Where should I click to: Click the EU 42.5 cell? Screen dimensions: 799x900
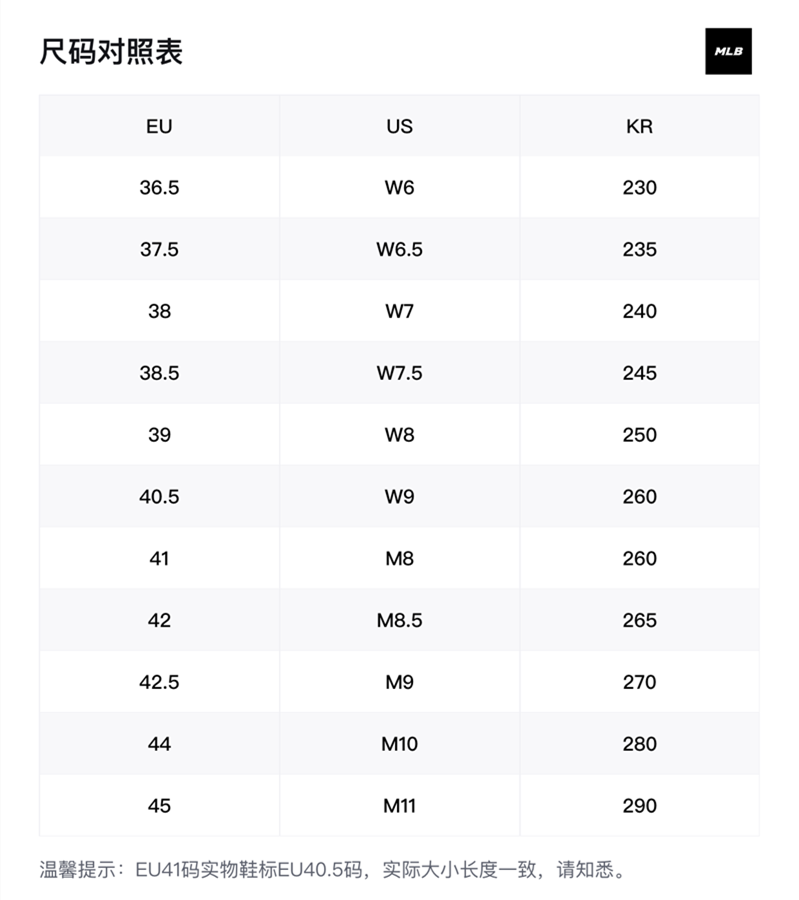pyautogui.click(x=159, y=682)
